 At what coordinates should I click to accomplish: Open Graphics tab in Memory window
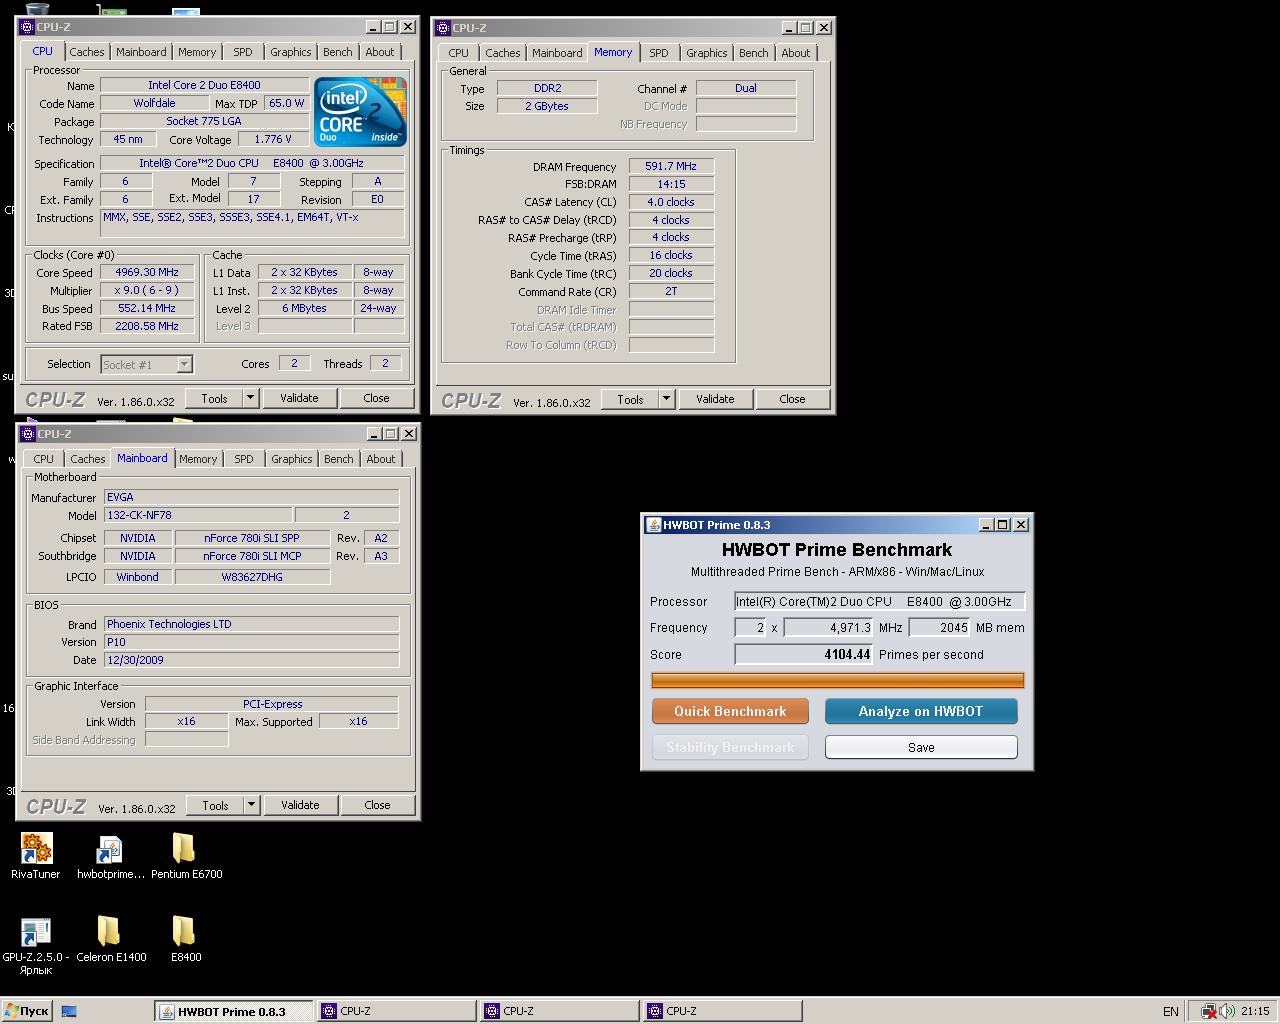point(707,53)
